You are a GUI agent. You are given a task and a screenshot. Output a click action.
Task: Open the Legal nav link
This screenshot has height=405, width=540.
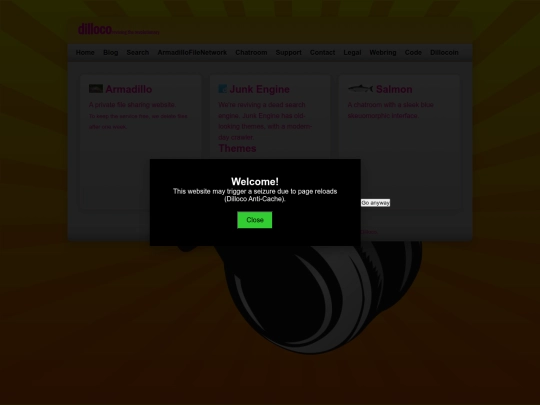352,52
